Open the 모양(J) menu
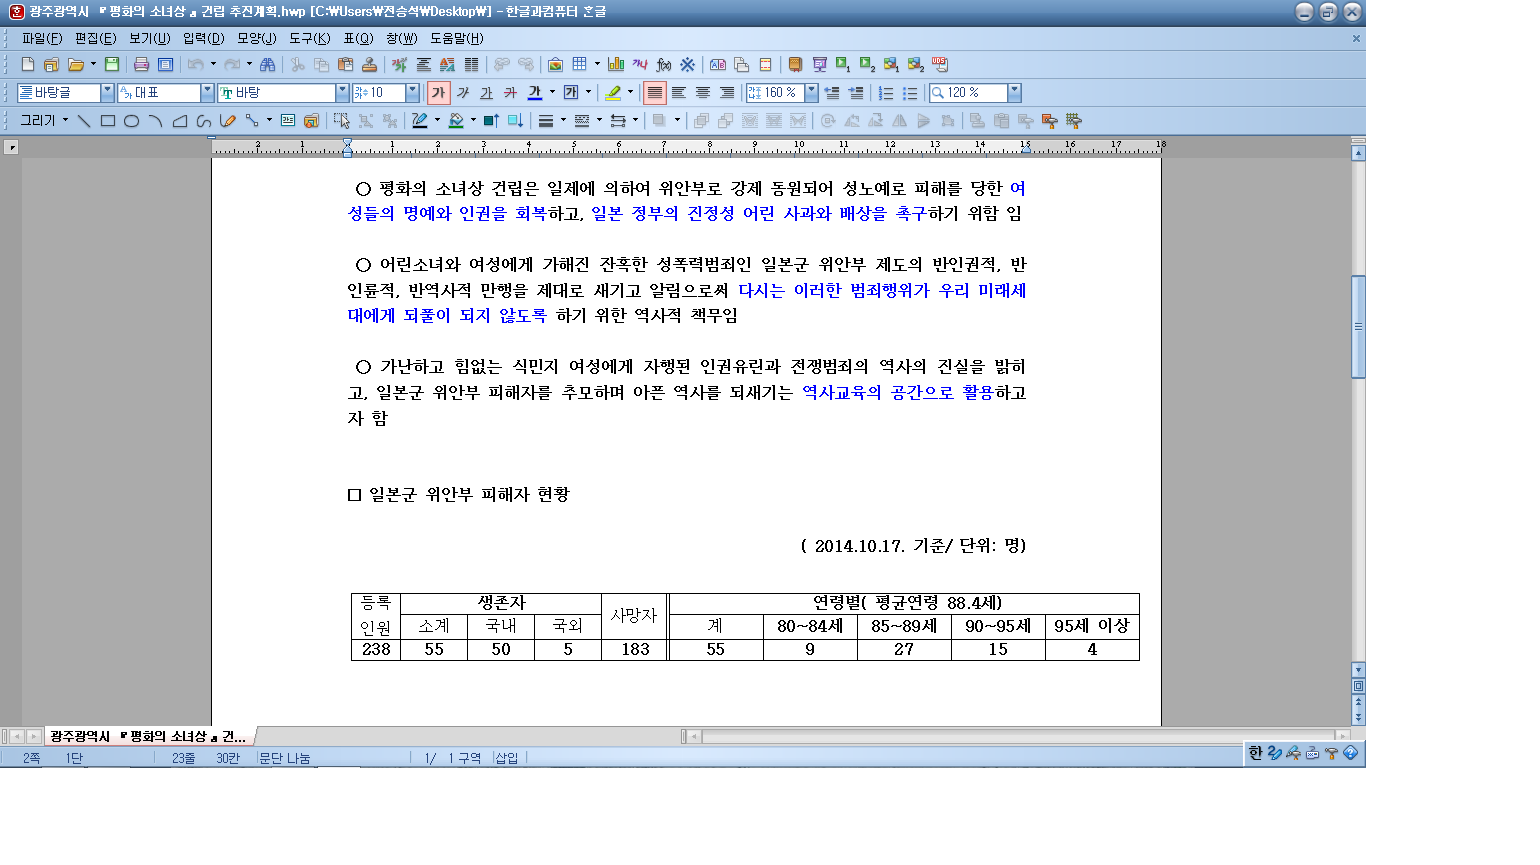Screen dimensions: 1540x865 (257, 38)
